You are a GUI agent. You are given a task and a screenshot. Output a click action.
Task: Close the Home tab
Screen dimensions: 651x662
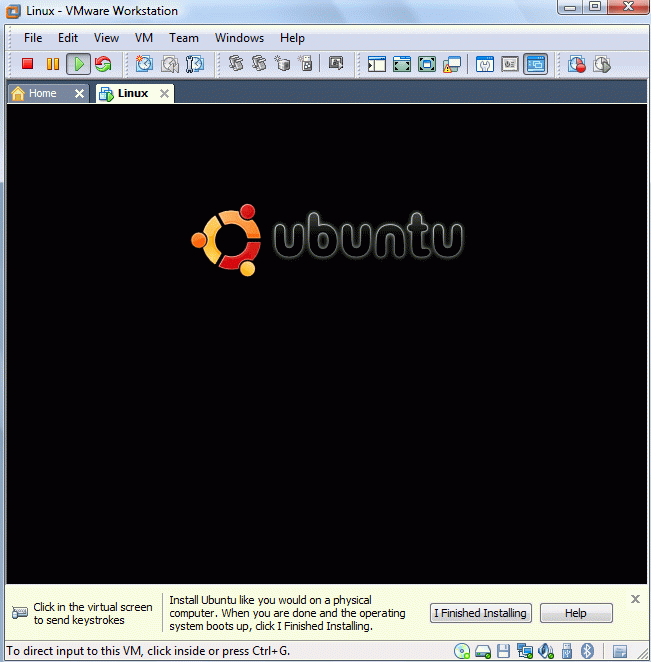pyautogui.click(x=79, y=94)
